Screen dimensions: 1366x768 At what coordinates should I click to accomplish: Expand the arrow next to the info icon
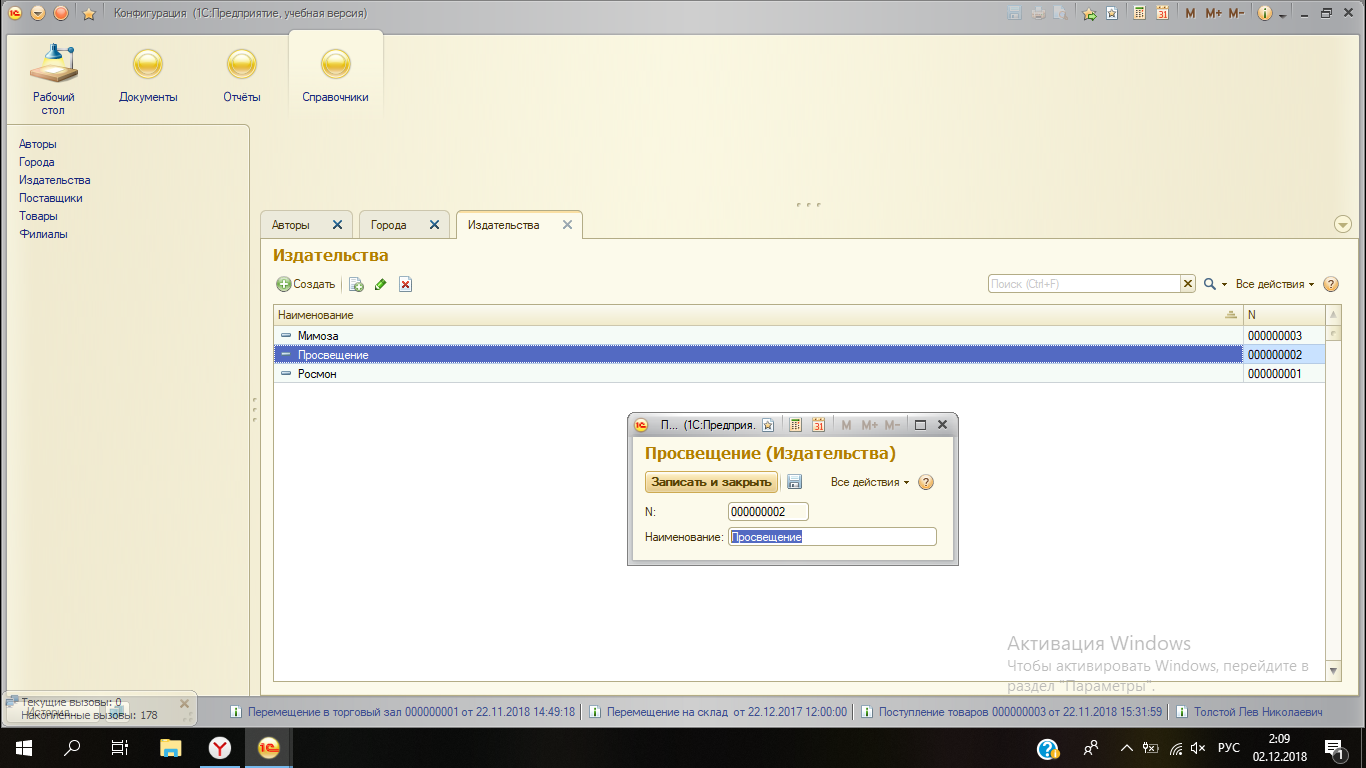1281,14
